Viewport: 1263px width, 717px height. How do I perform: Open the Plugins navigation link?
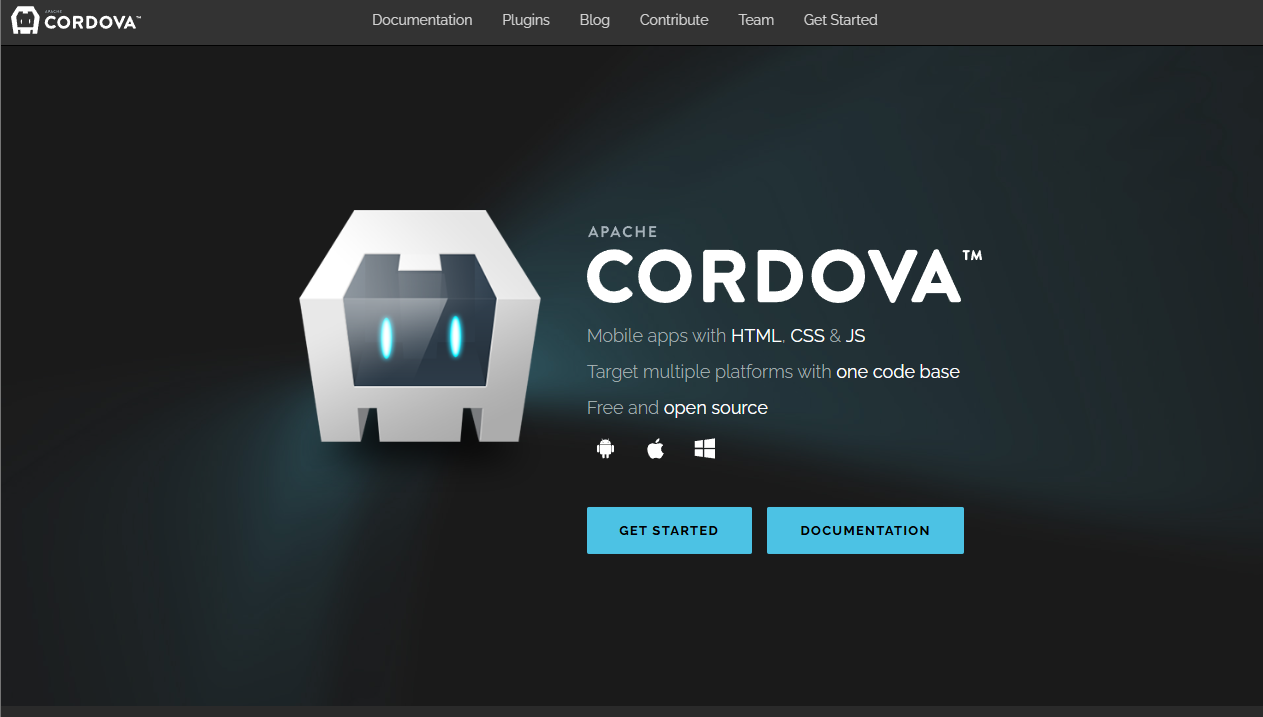pos(526,20)
